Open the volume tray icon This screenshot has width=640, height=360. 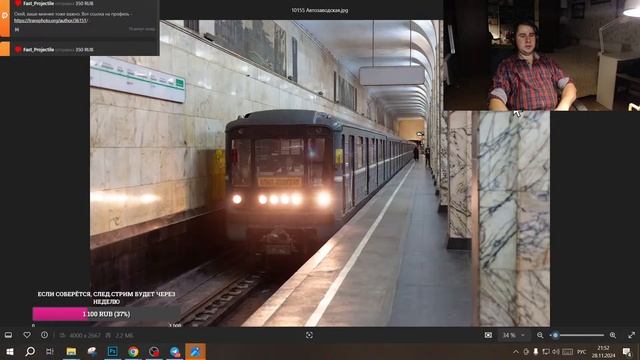pos(556,351)
